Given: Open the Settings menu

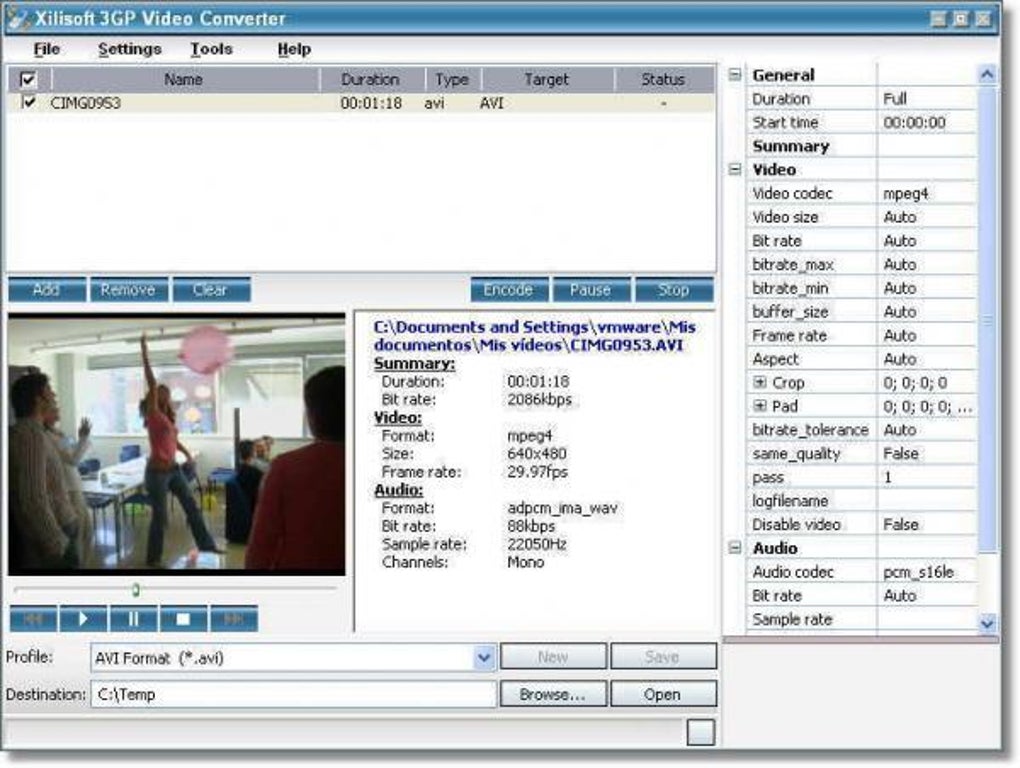Looking at the screenshot, I should pos(129,49).
